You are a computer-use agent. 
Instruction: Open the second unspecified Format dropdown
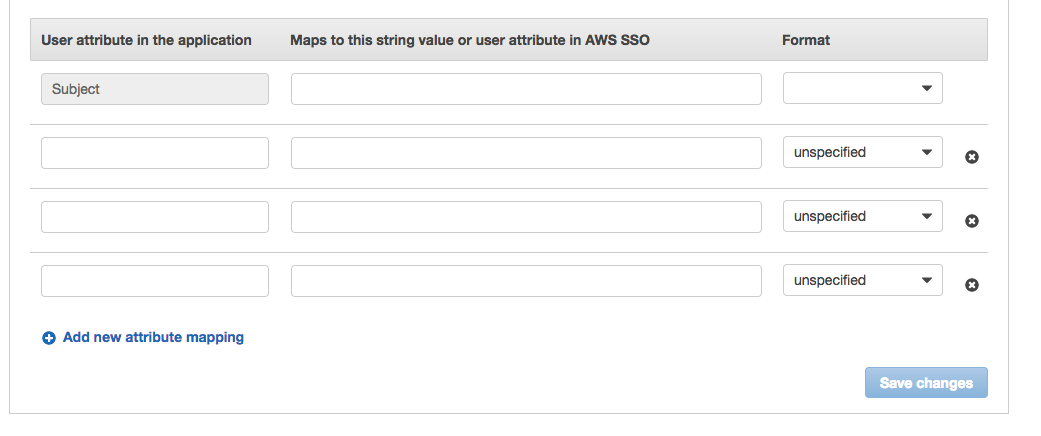coord(862,216)
